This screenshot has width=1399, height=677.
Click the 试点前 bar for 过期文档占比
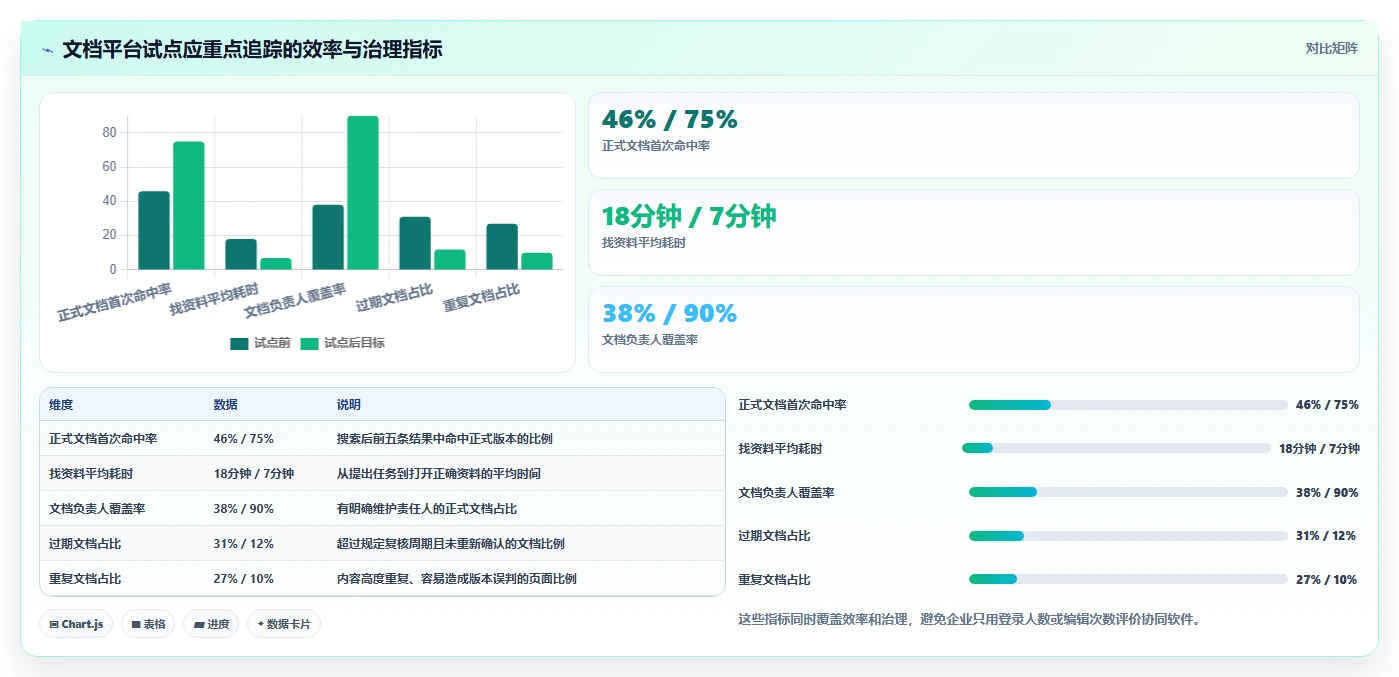(x=415, y=243)
